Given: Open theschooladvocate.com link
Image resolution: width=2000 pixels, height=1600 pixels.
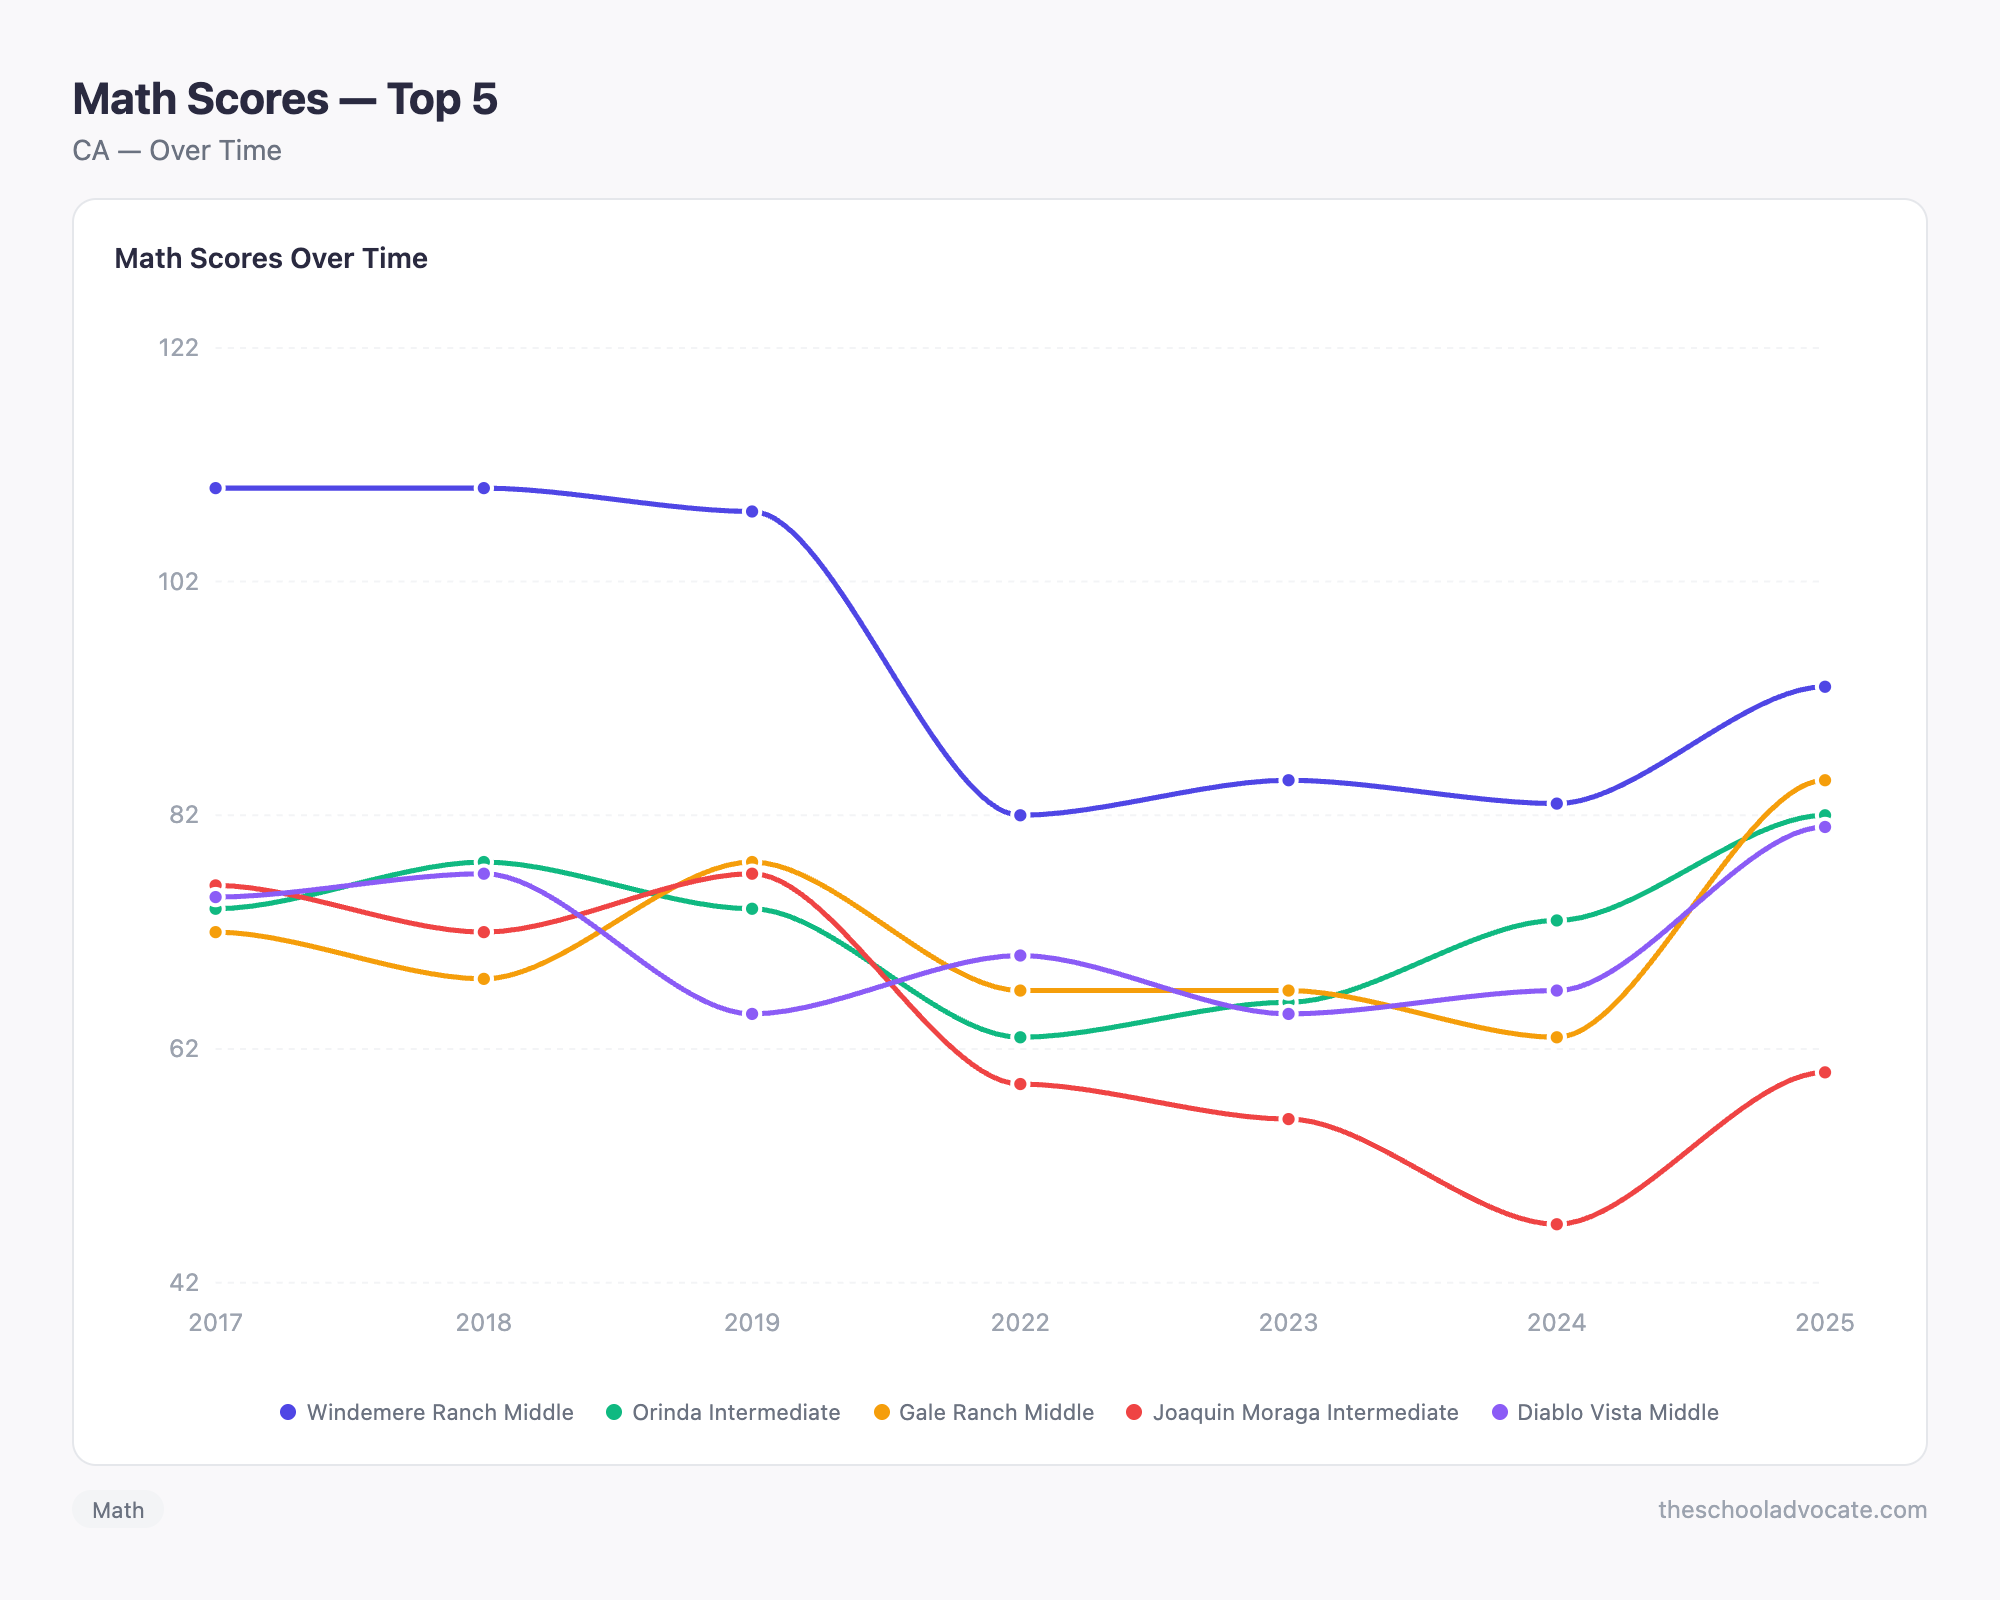Looking at the screenshot, I should tap(1792, 1510).
